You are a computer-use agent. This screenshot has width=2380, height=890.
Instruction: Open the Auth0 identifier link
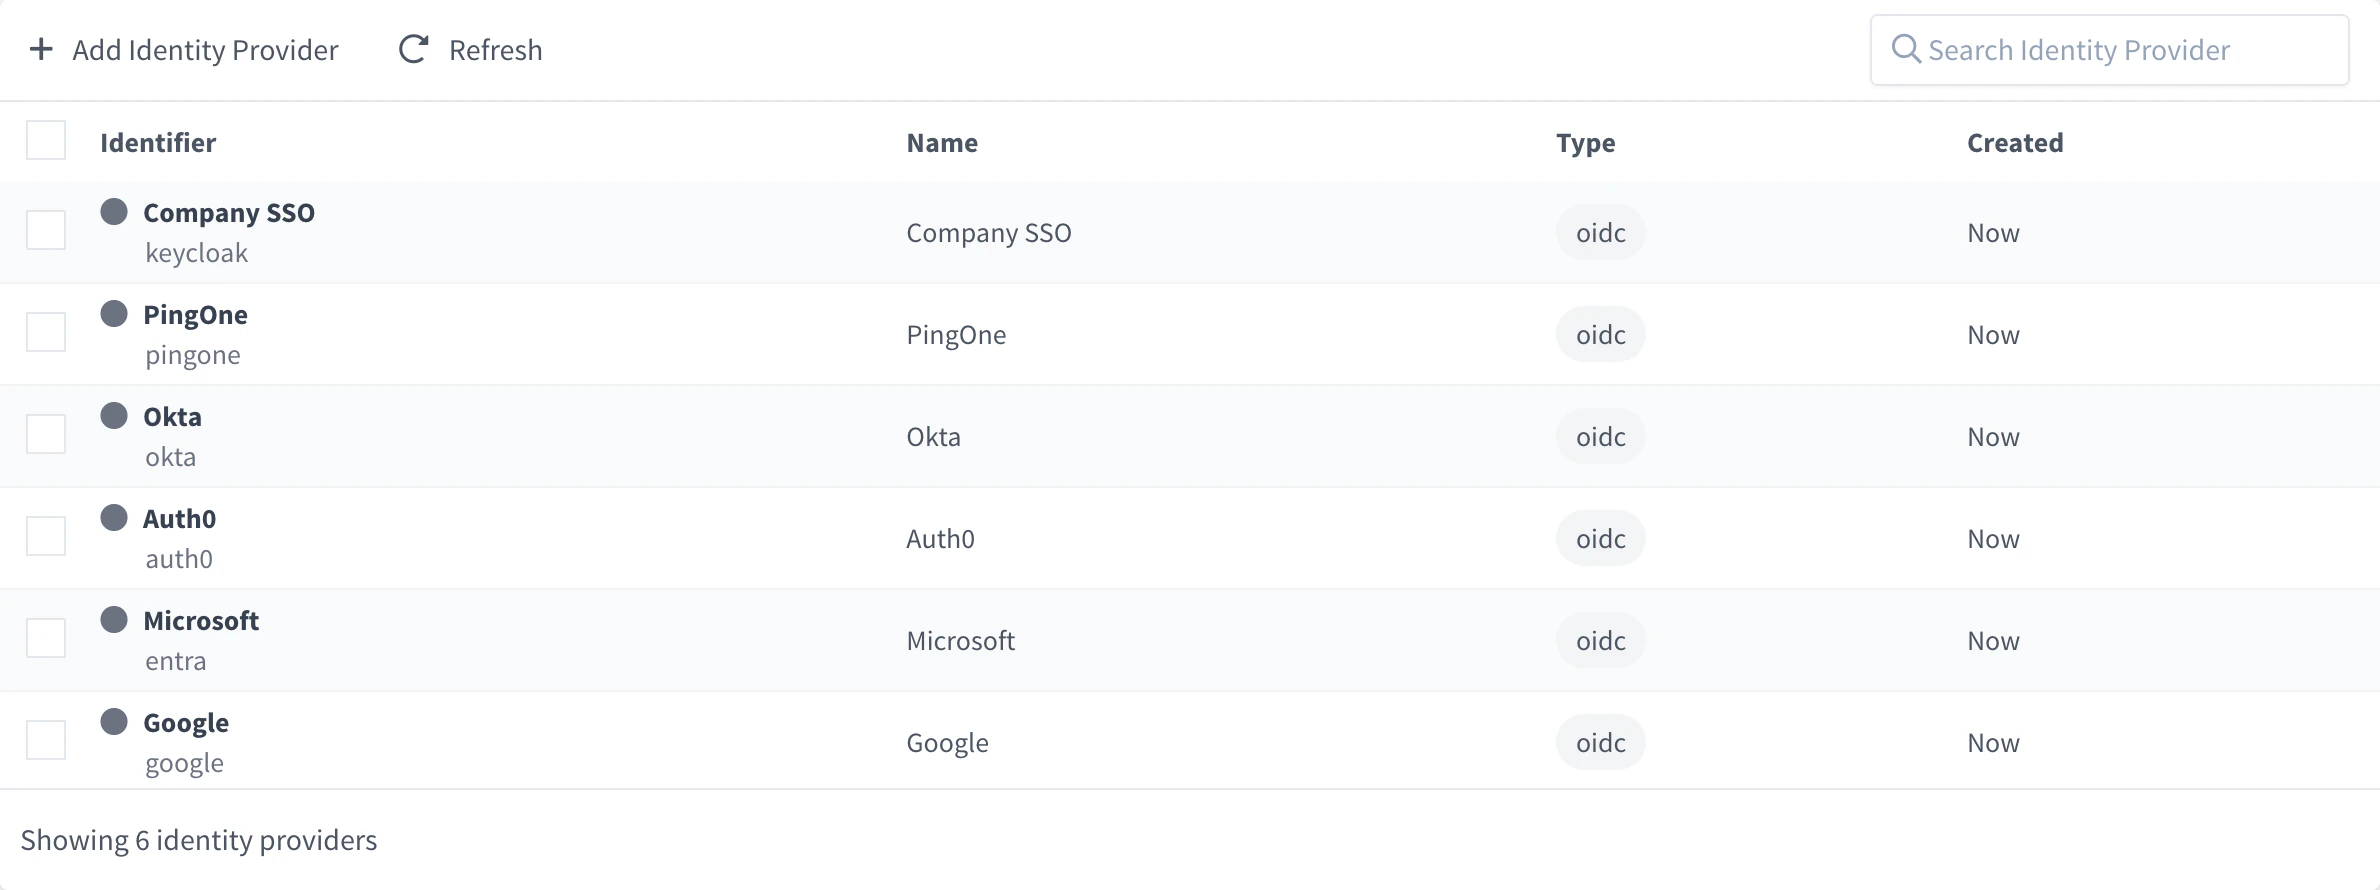pyautogui.click(x=179, y=518)
